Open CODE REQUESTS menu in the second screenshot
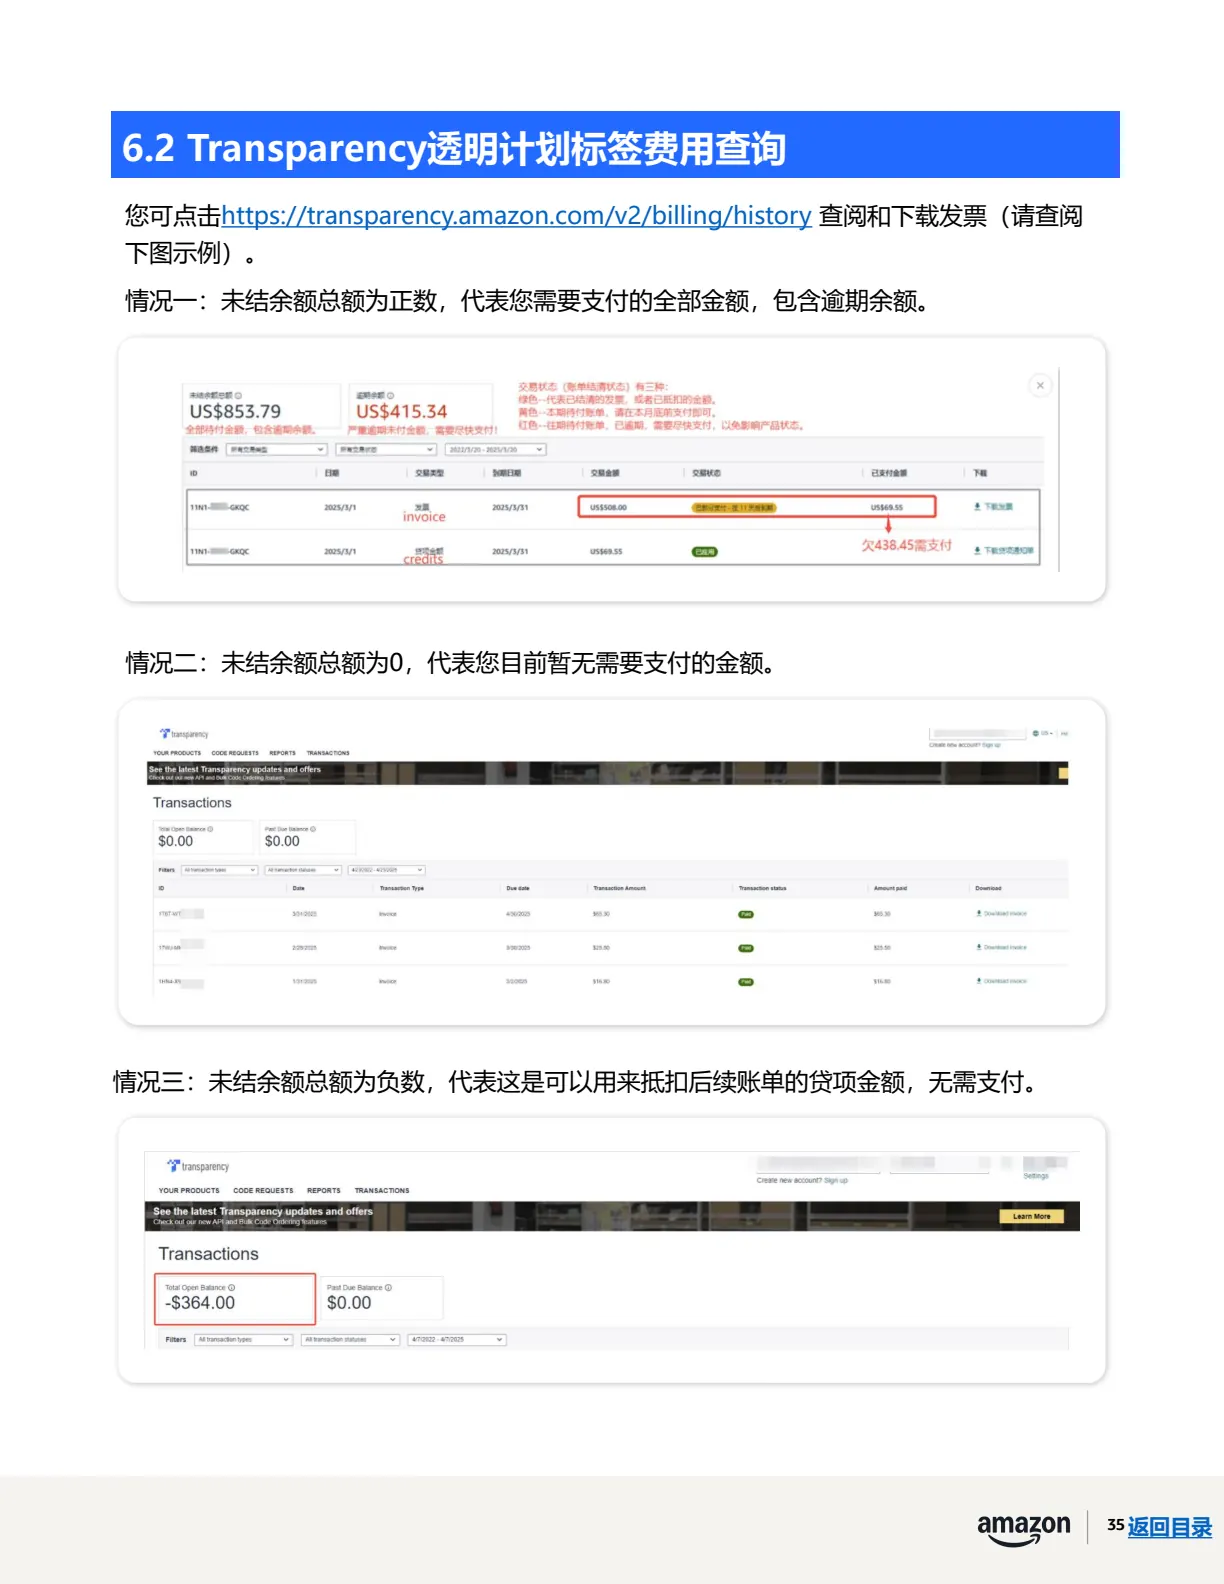 point(235,753)
